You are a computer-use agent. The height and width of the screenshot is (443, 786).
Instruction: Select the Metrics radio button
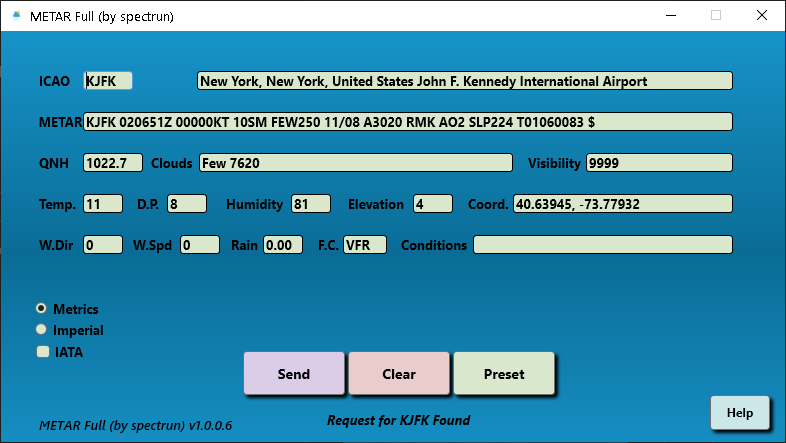pos(41,309)
